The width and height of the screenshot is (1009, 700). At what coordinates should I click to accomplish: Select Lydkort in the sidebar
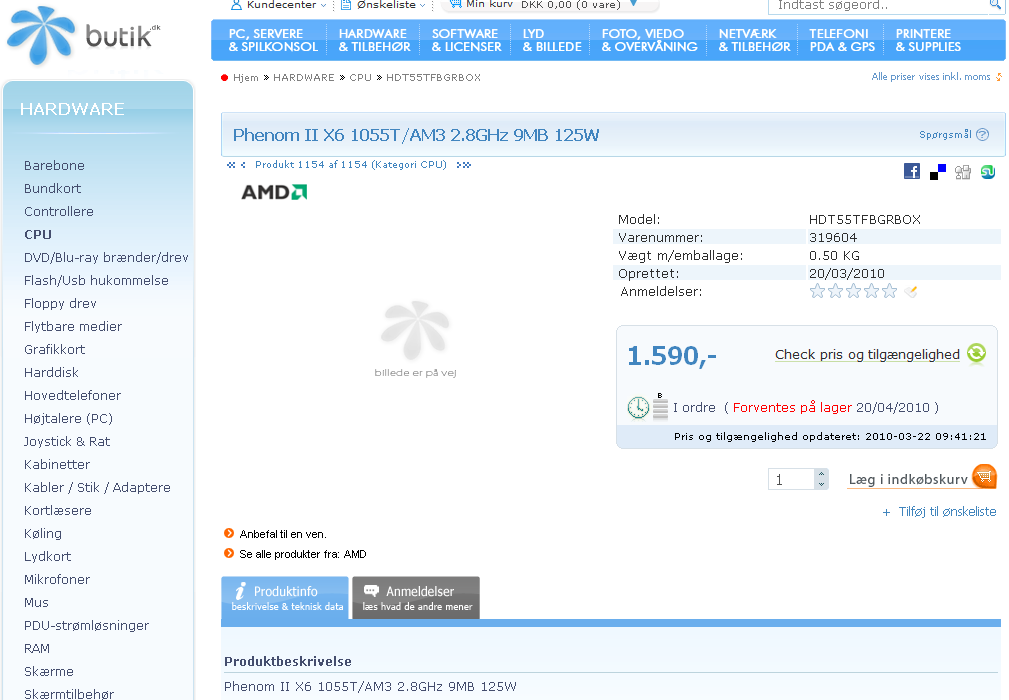[48, 557]
